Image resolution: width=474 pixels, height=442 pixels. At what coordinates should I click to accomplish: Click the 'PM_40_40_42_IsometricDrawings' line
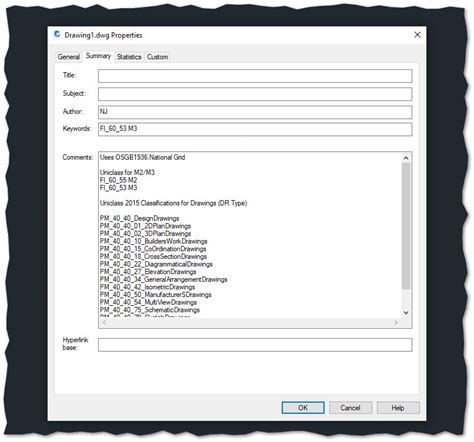coord(147,287)
